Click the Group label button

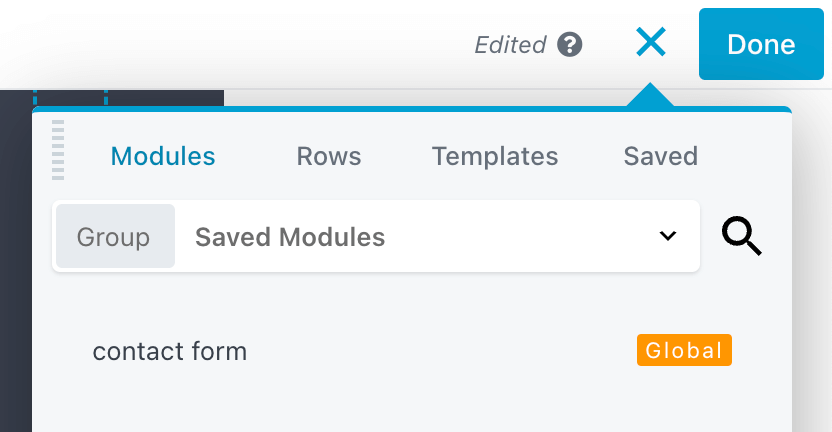coord(114,237)
